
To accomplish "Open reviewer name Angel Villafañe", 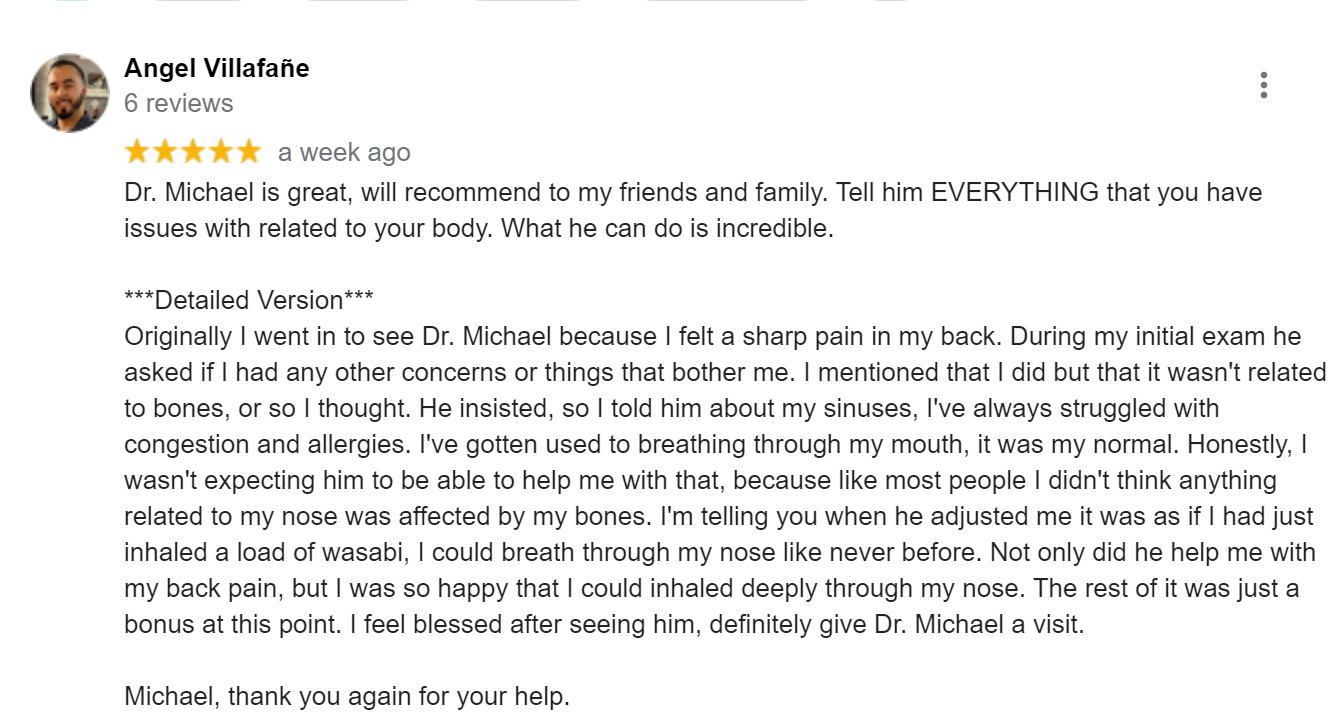I will (217, 68).
